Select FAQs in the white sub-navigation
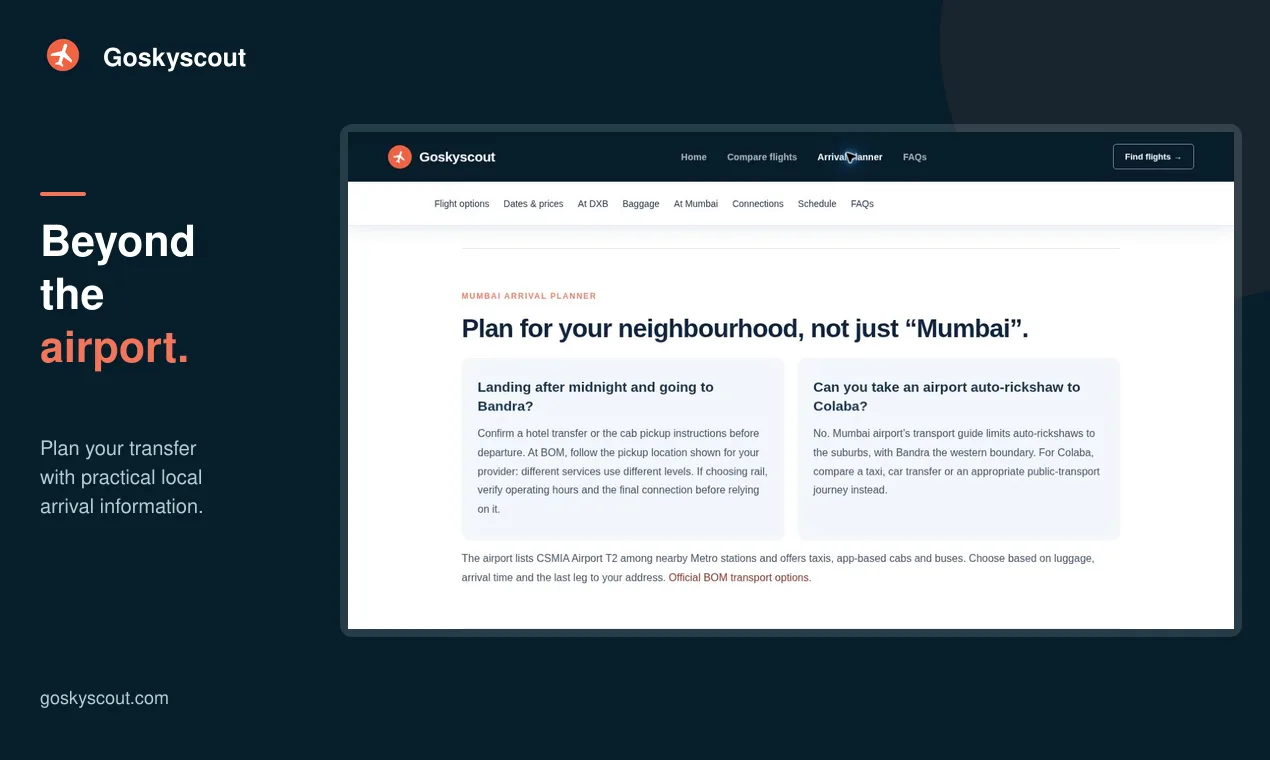The width and height of the screenshot is (1270, 760). 862,204
